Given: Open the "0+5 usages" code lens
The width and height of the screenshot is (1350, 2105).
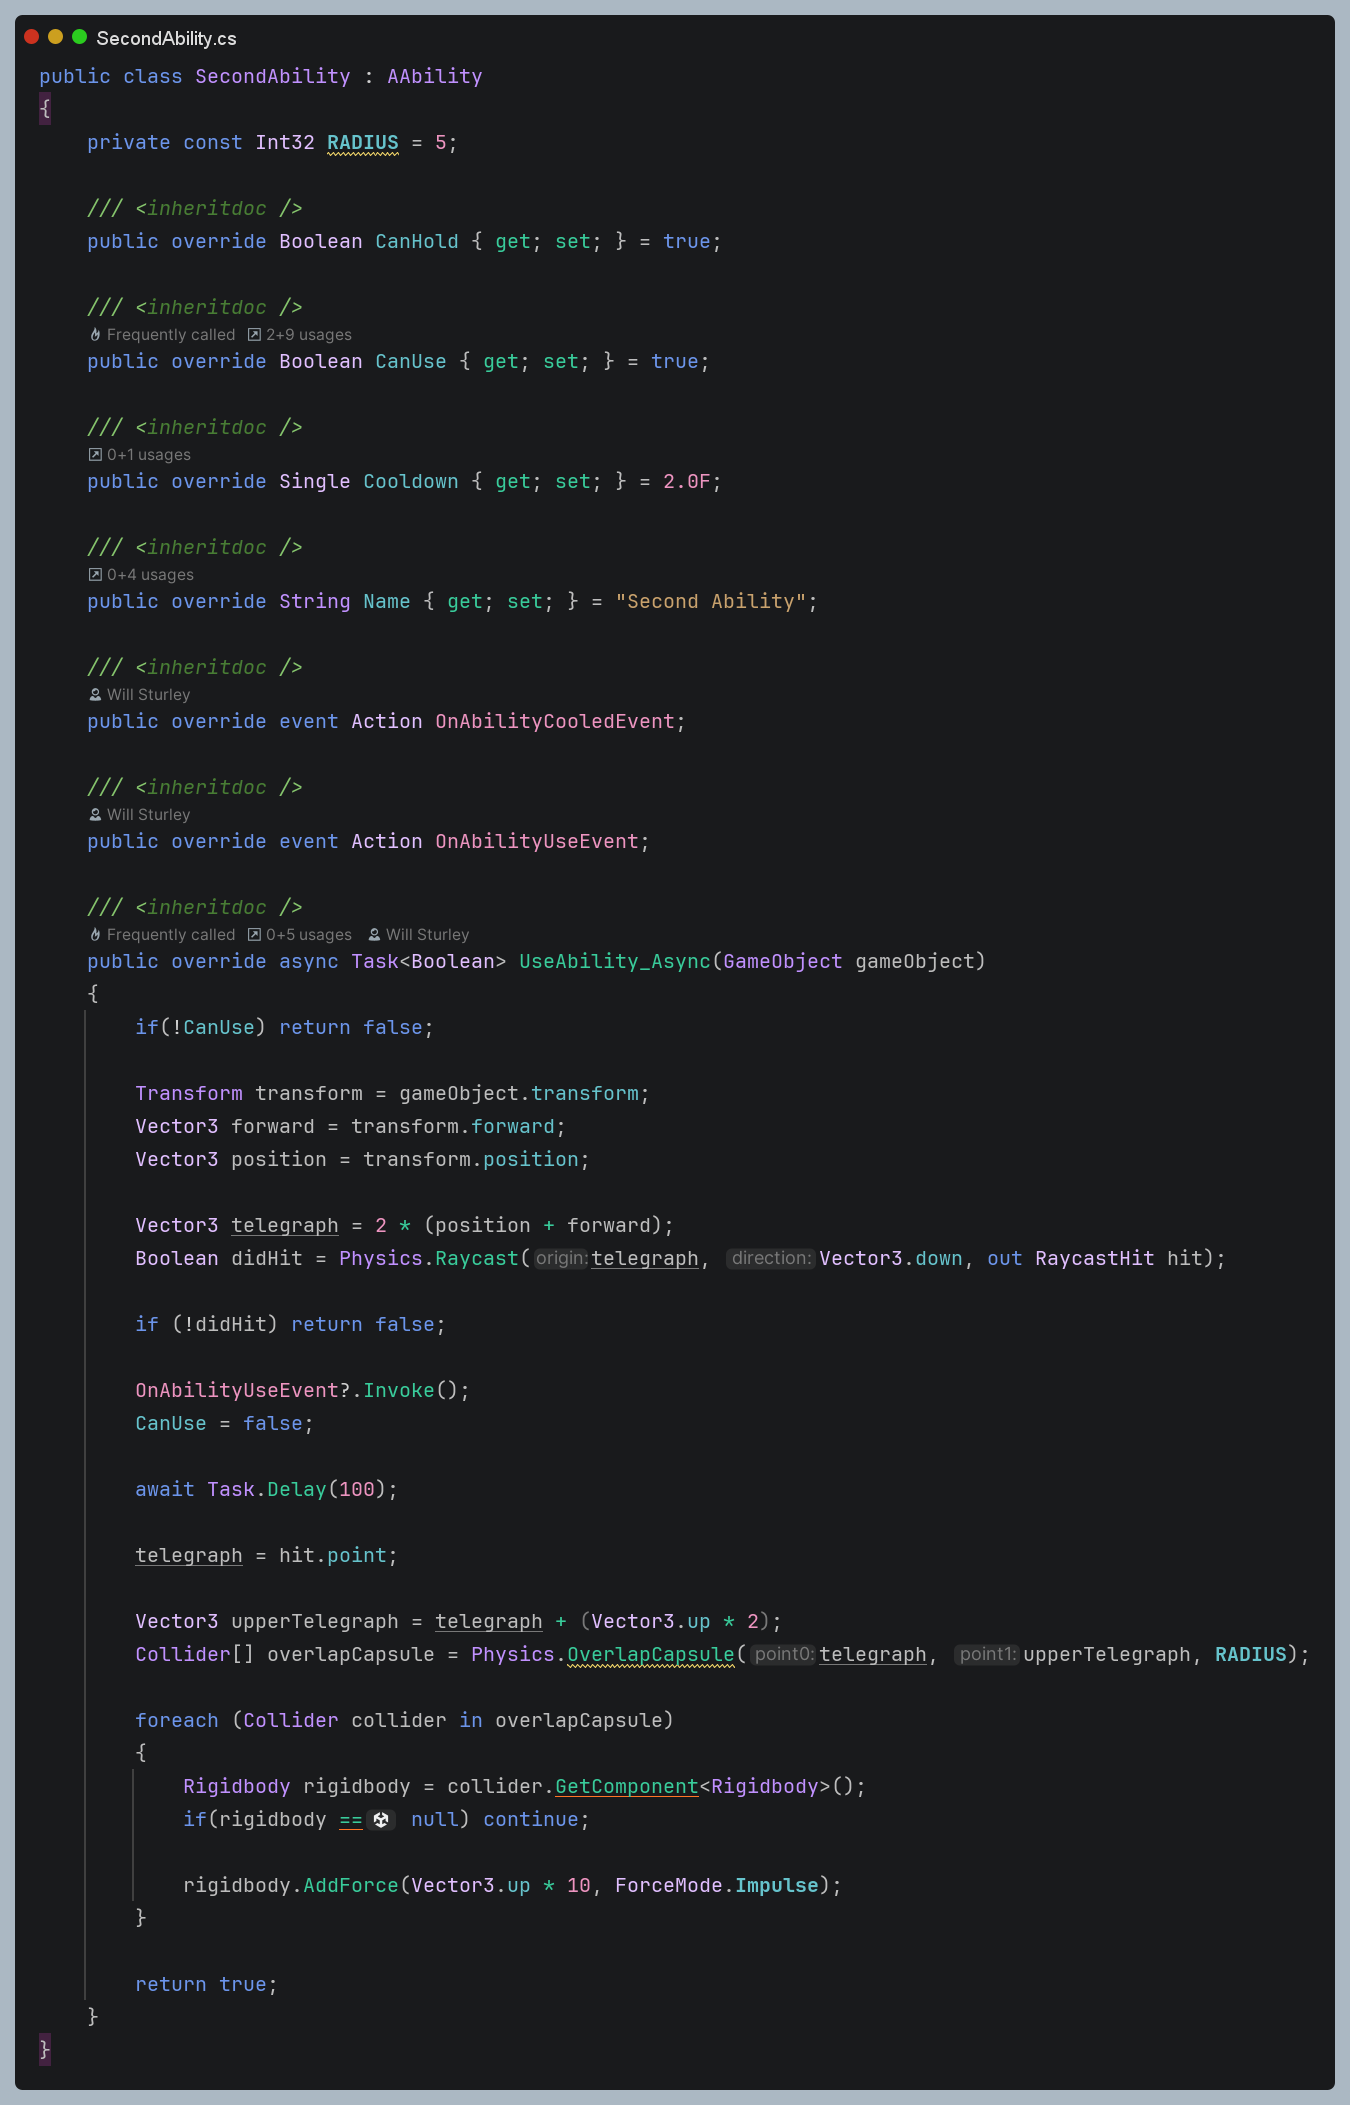Looking at the screenshot, I should pos(308,935).
